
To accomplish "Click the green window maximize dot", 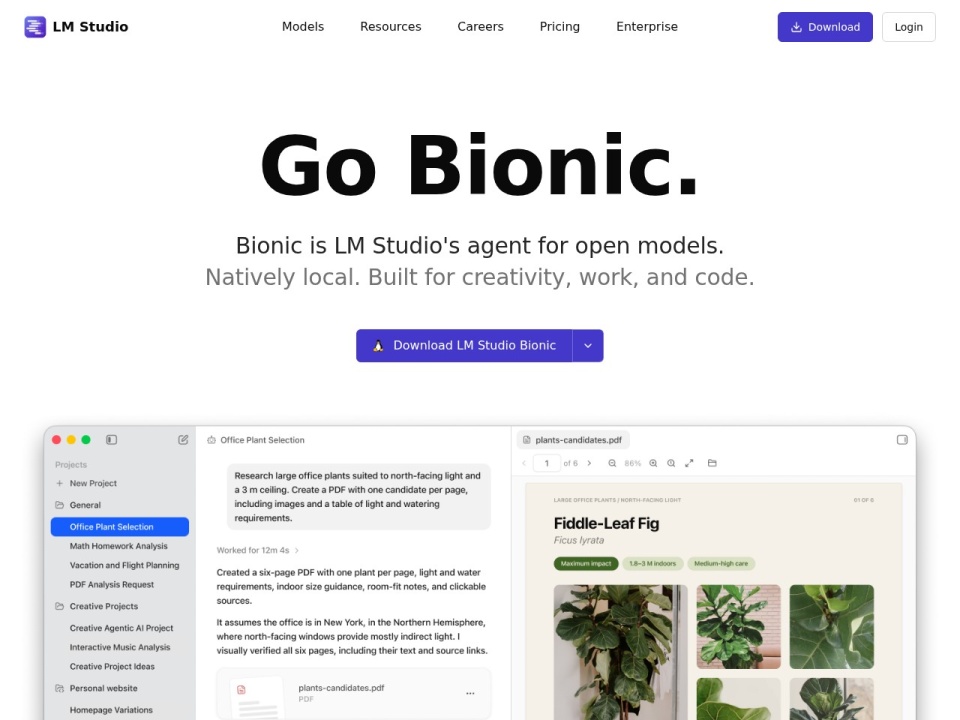I will [x=86, y=440].
